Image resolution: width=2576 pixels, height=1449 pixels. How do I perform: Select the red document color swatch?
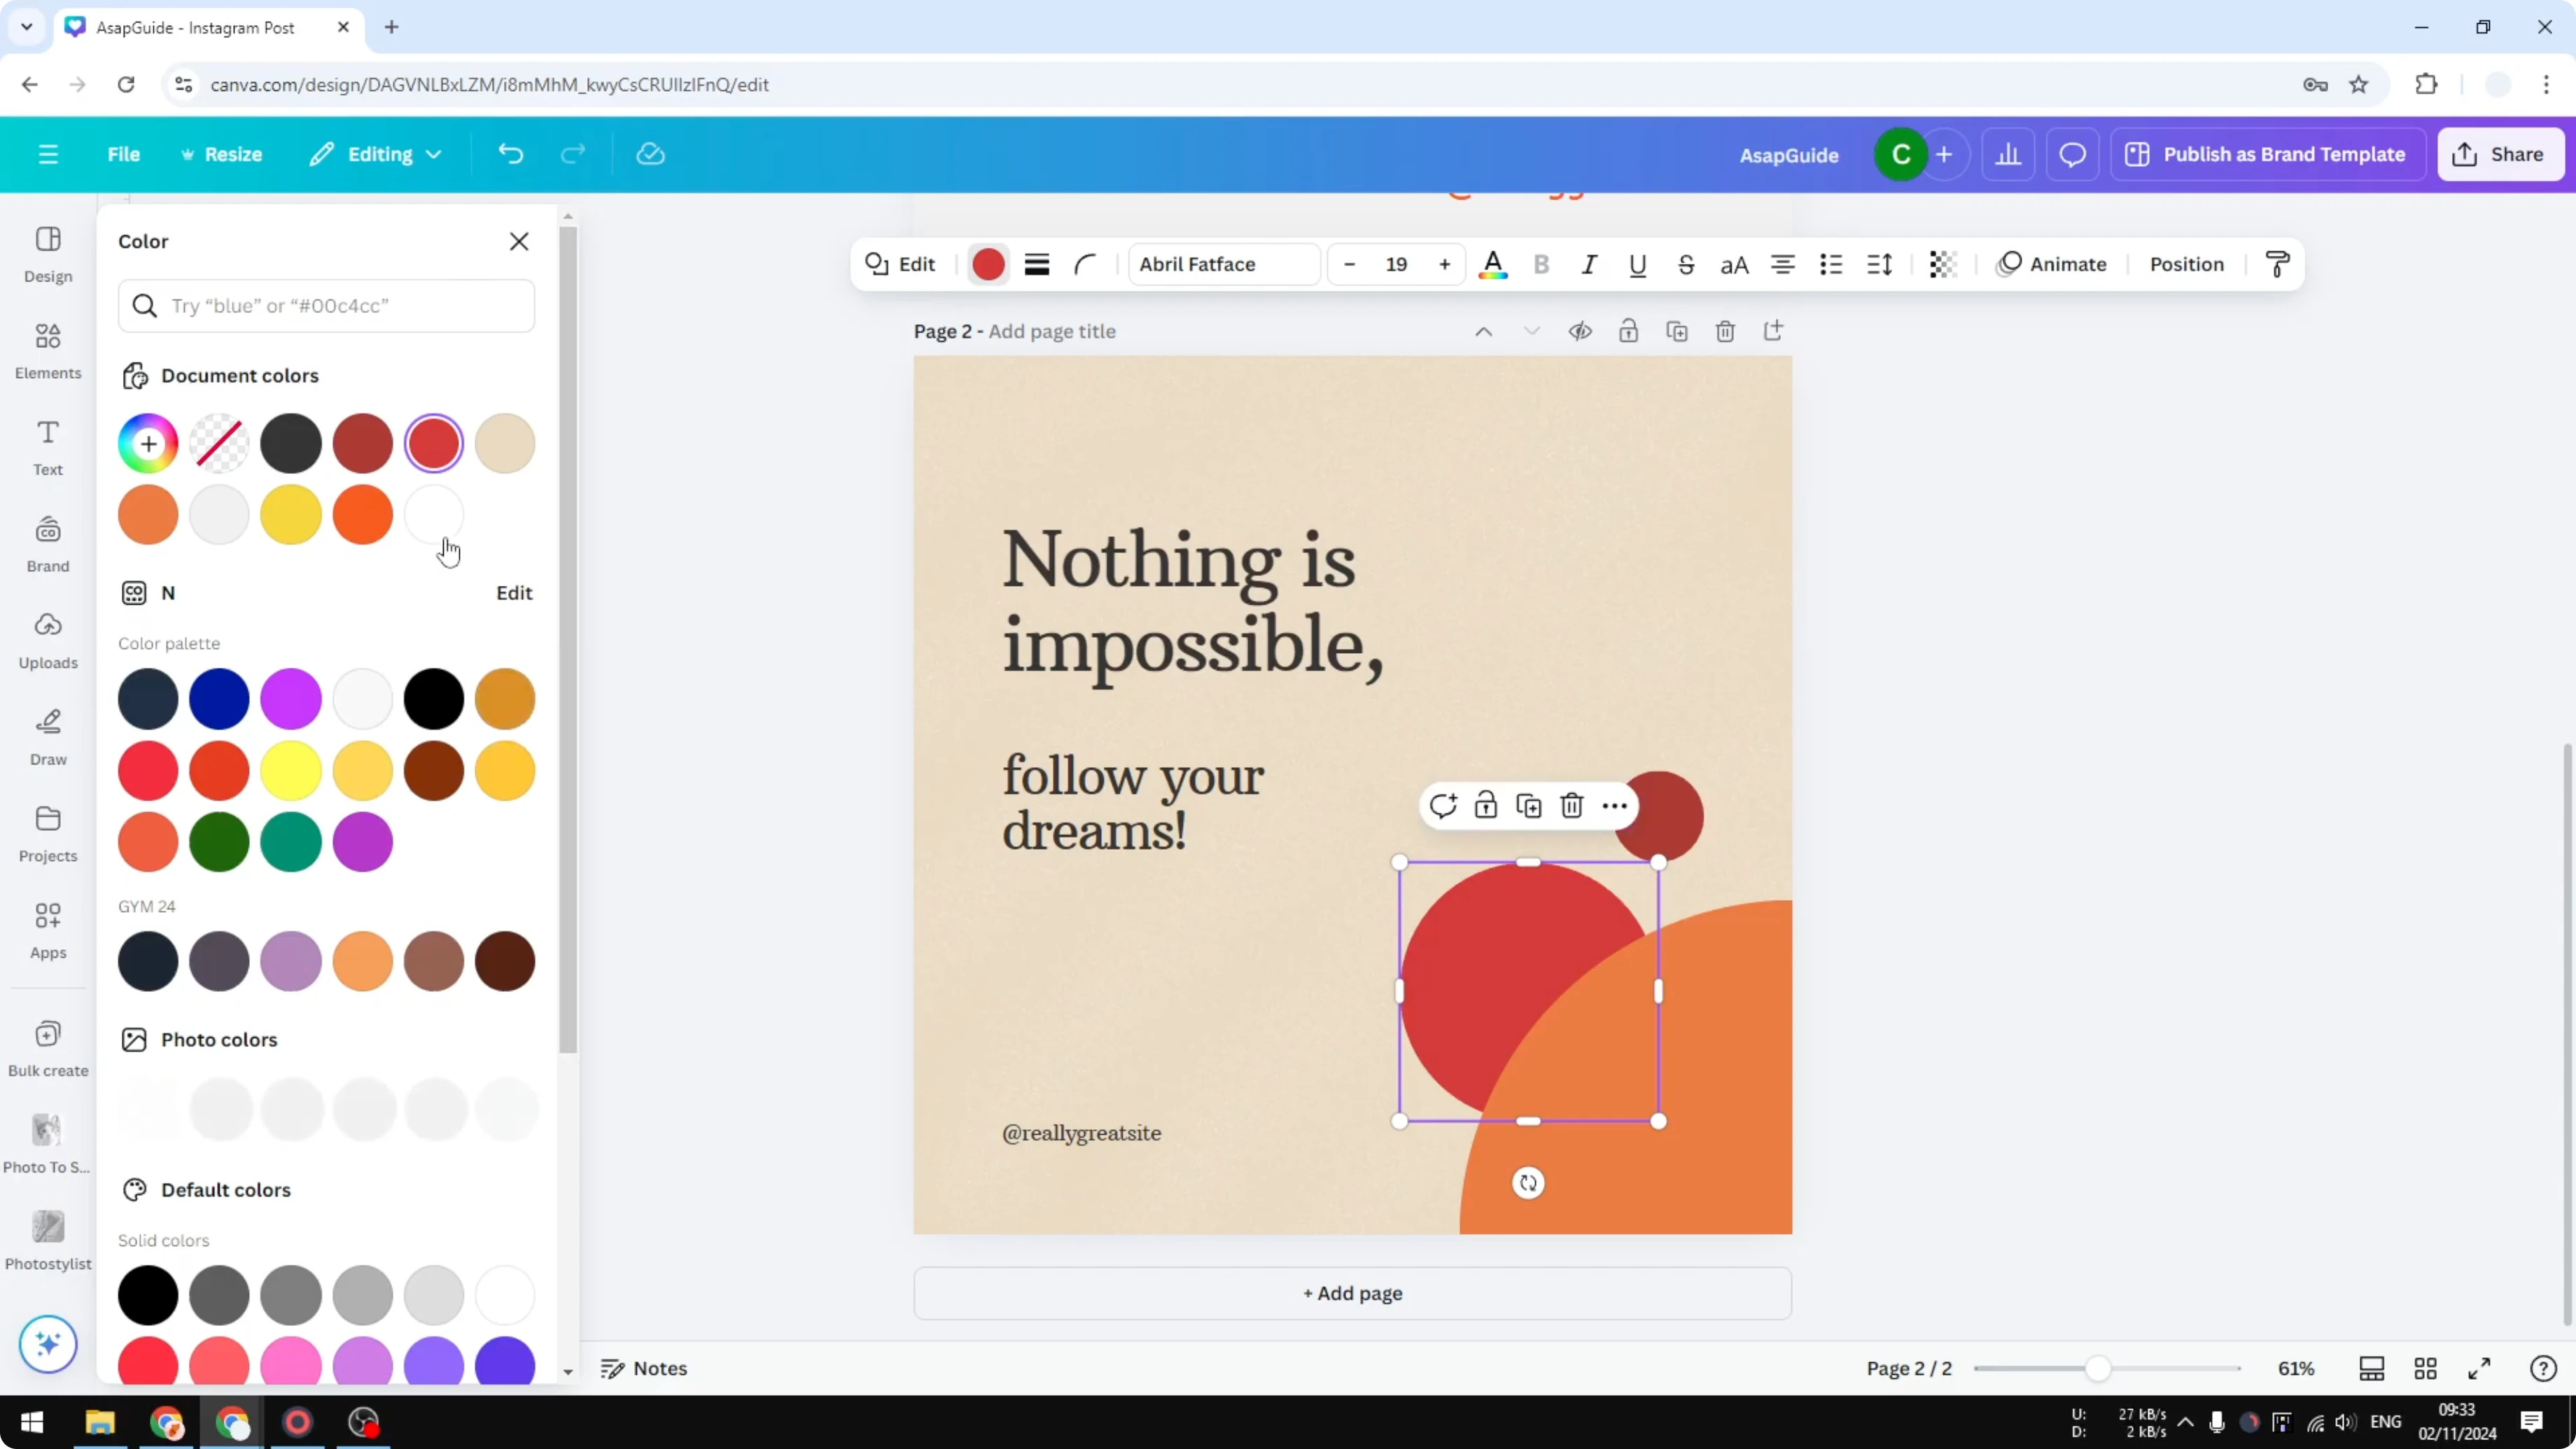point(434,443)
